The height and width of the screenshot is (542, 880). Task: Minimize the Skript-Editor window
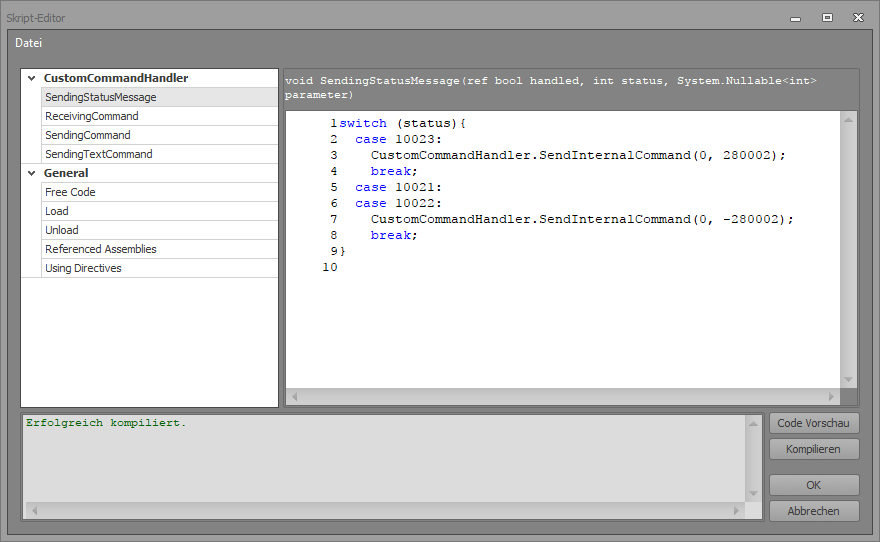coord(795,18)
